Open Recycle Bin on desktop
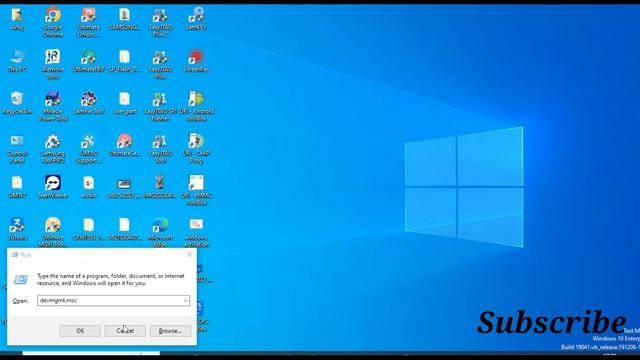 [17, 103]
